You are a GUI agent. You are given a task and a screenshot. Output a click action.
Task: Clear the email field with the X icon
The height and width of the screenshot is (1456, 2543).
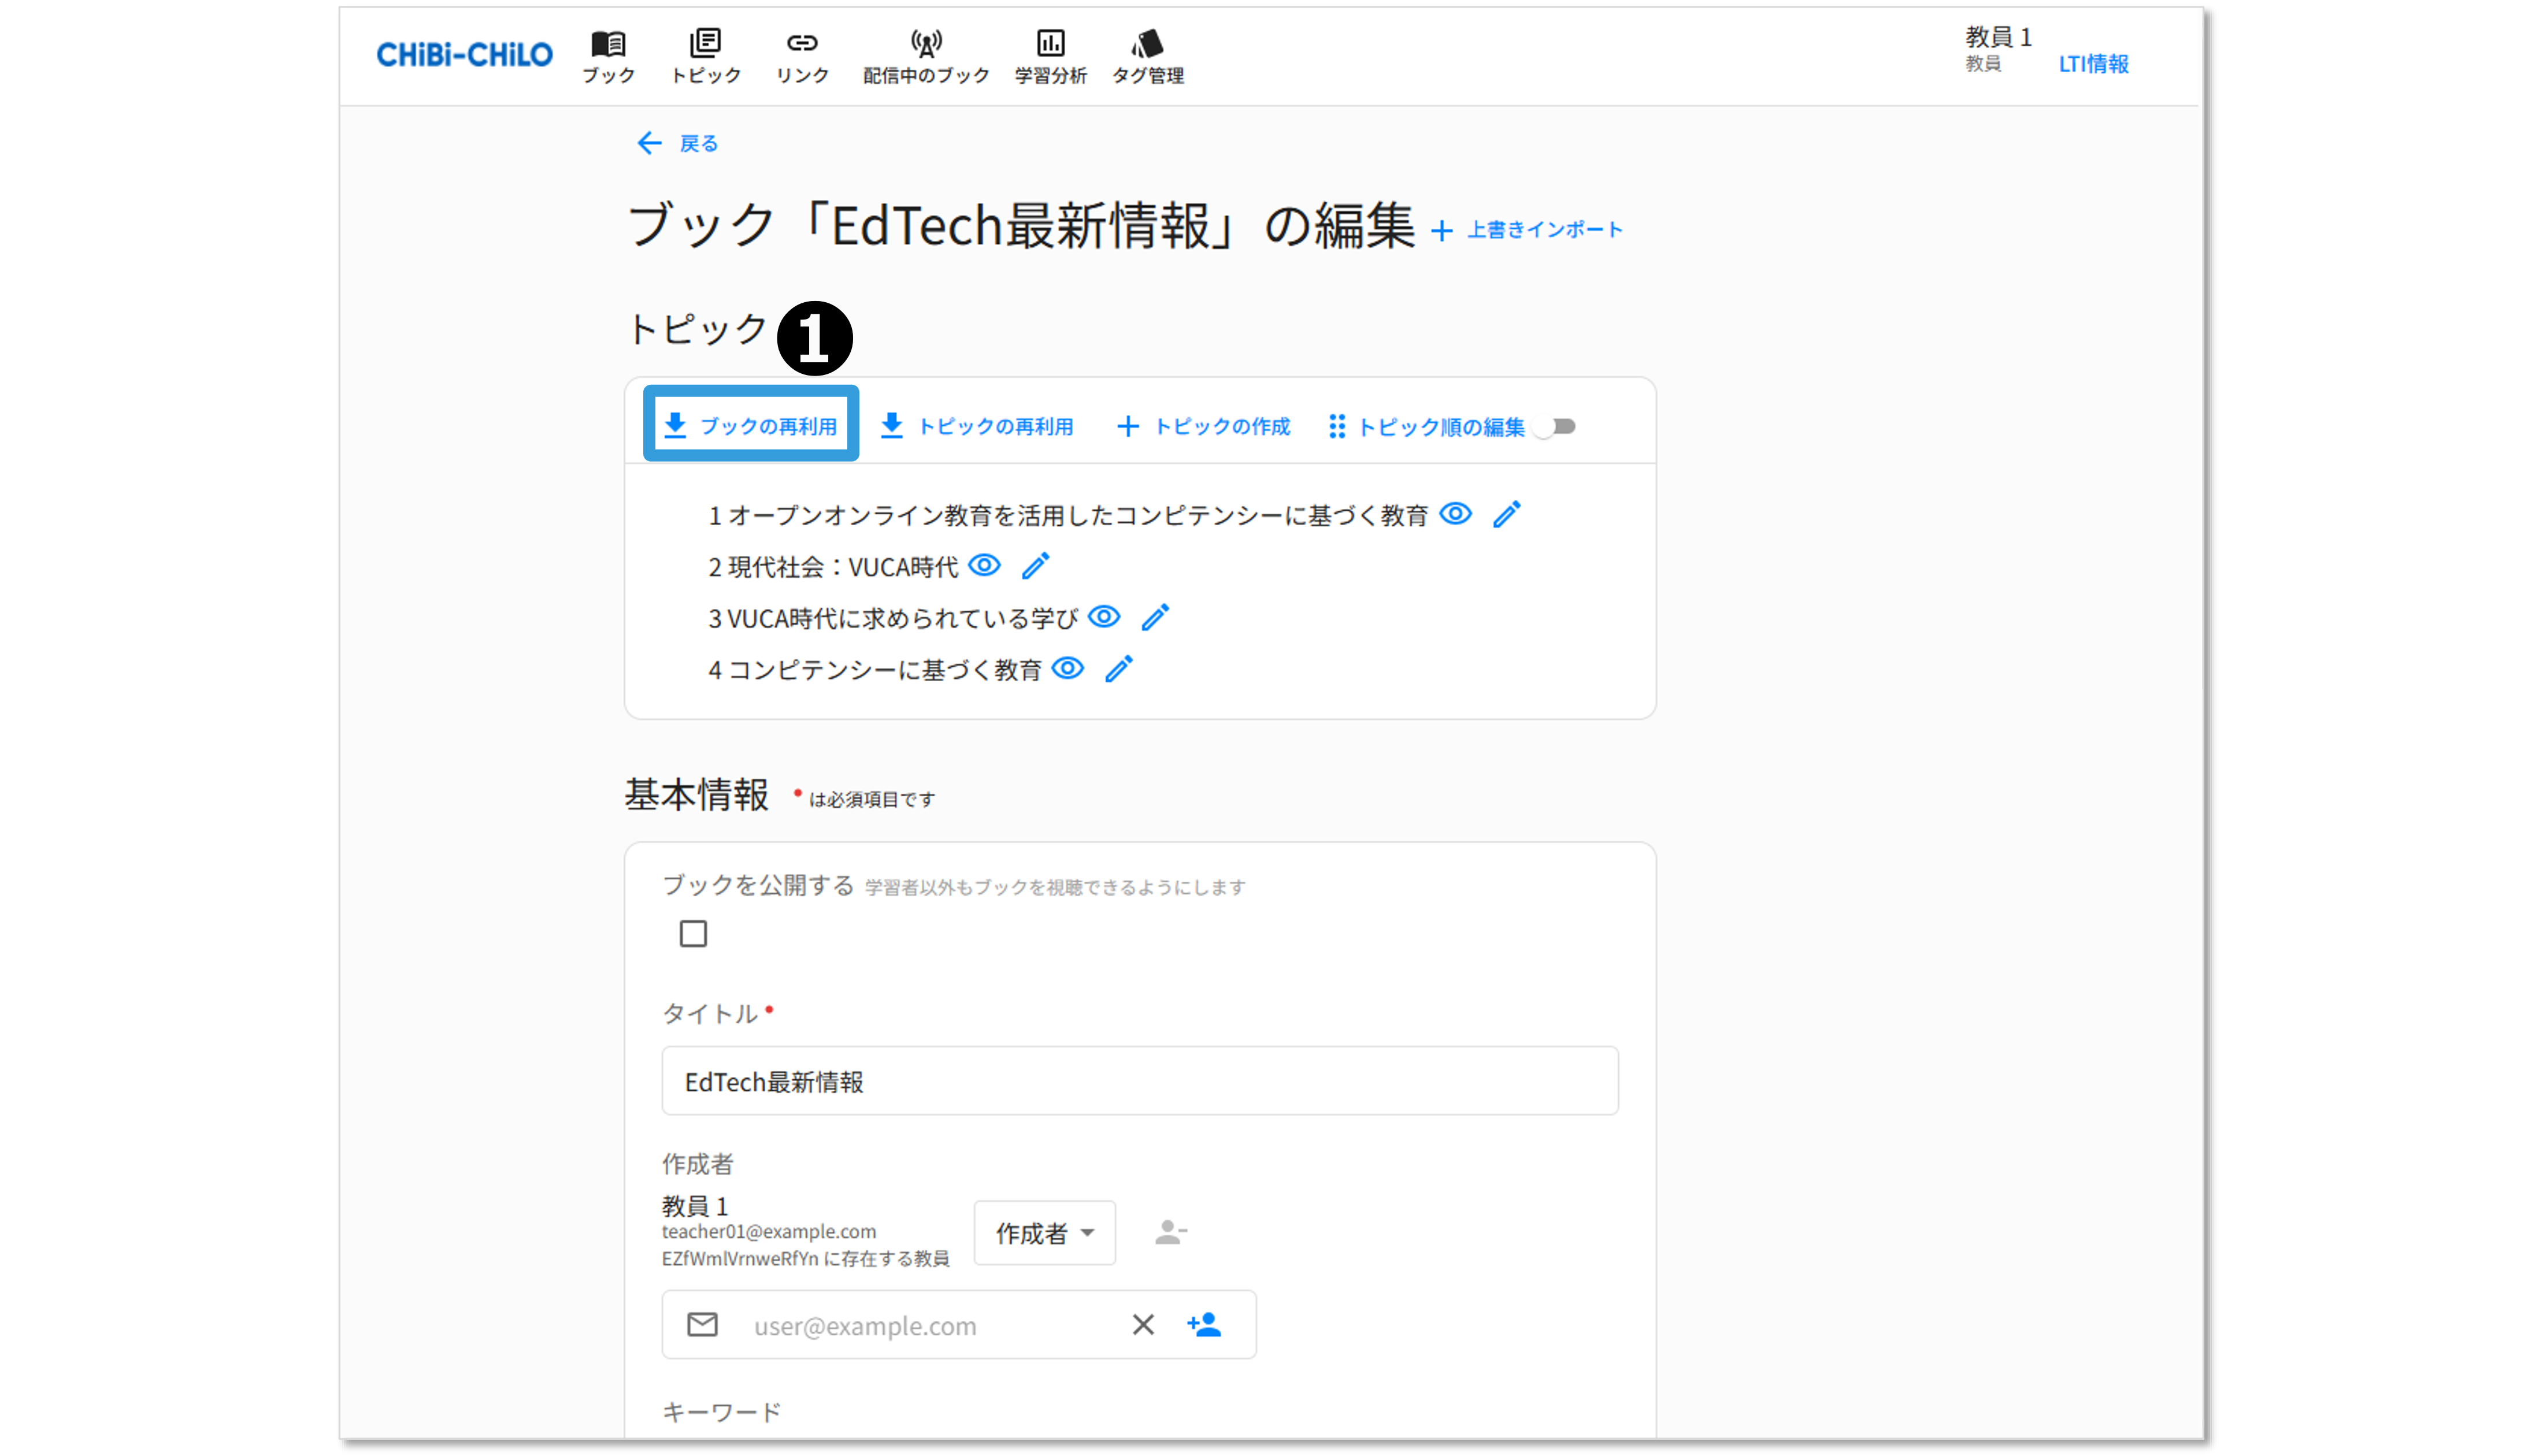pyautogui.click(x=1143, y=1324)
